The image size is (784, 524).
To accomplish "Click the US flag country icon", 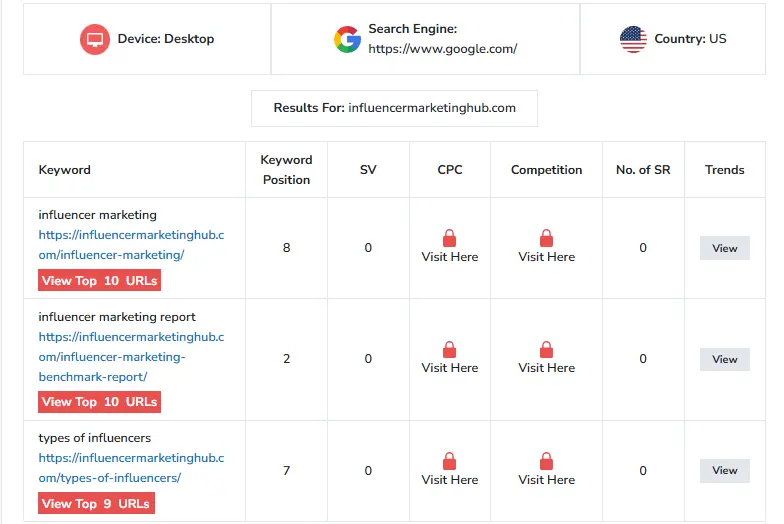I will (x=633, y=39).
